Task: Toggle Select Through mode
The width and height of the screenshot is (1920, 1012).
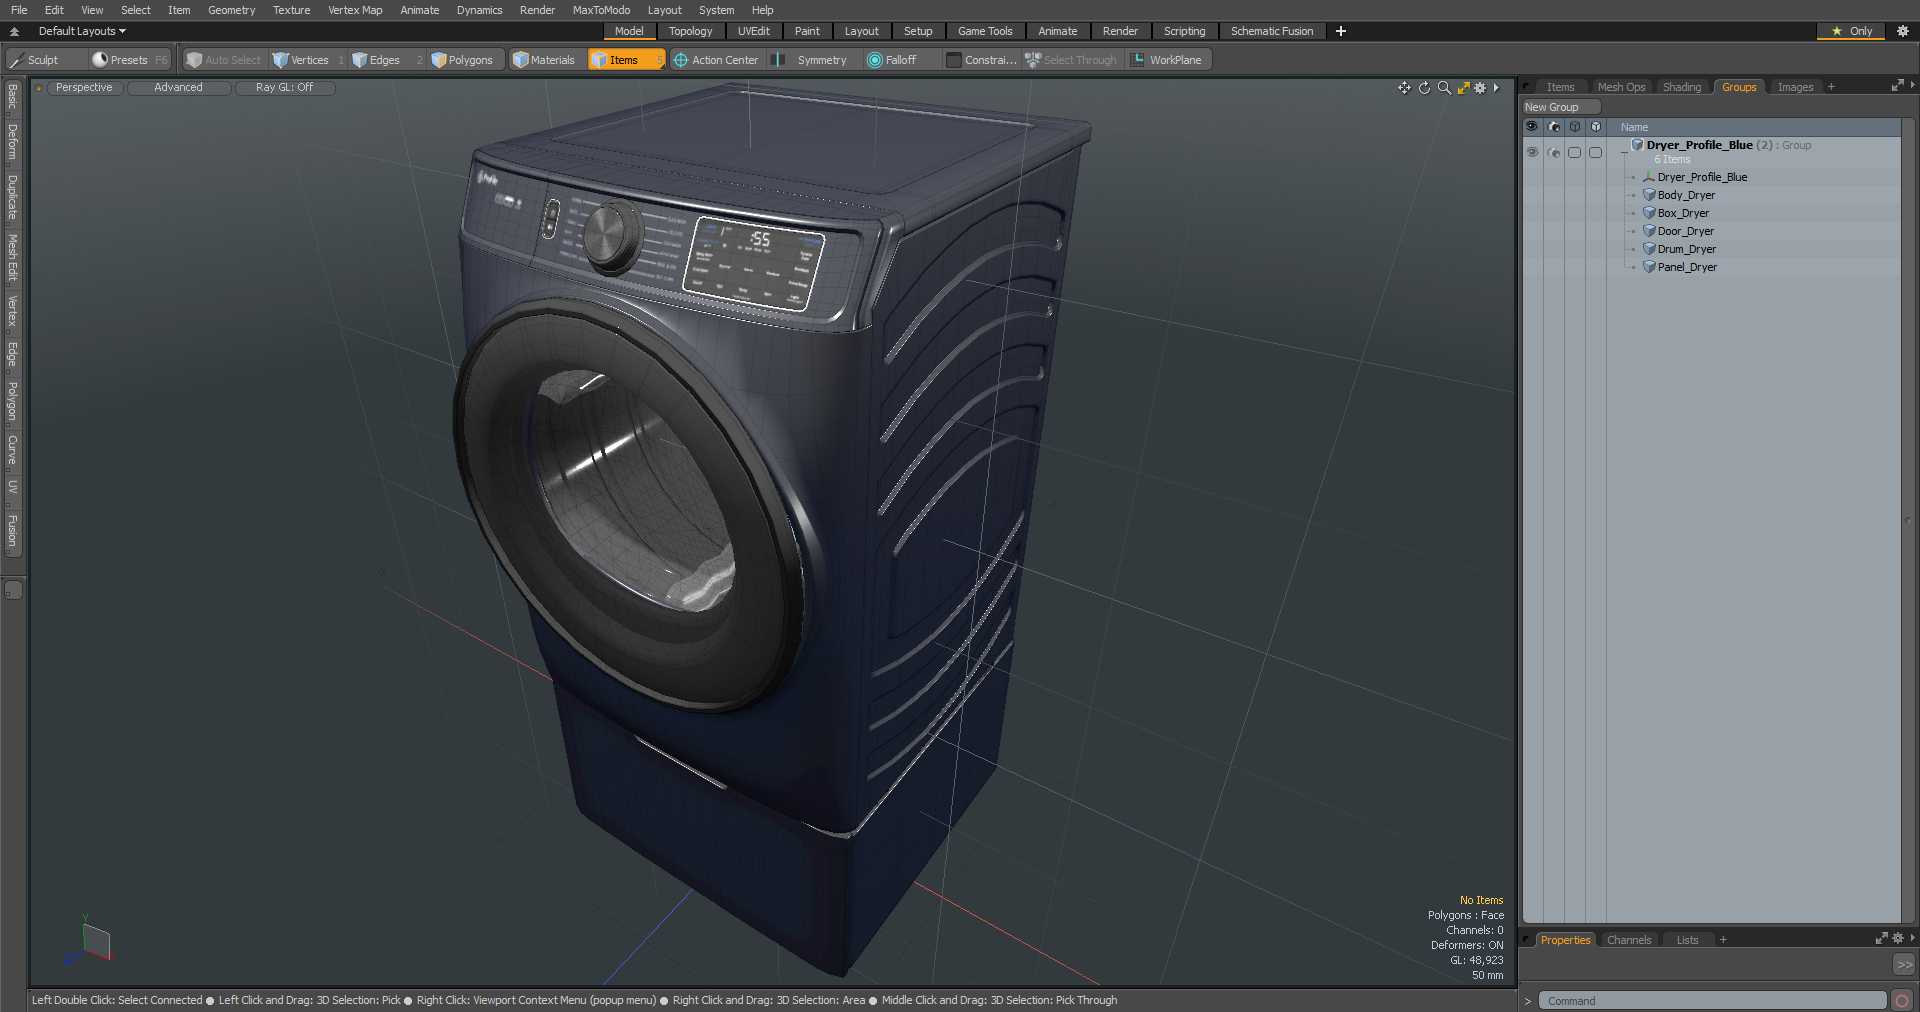Action: [x=1071, y=60]
